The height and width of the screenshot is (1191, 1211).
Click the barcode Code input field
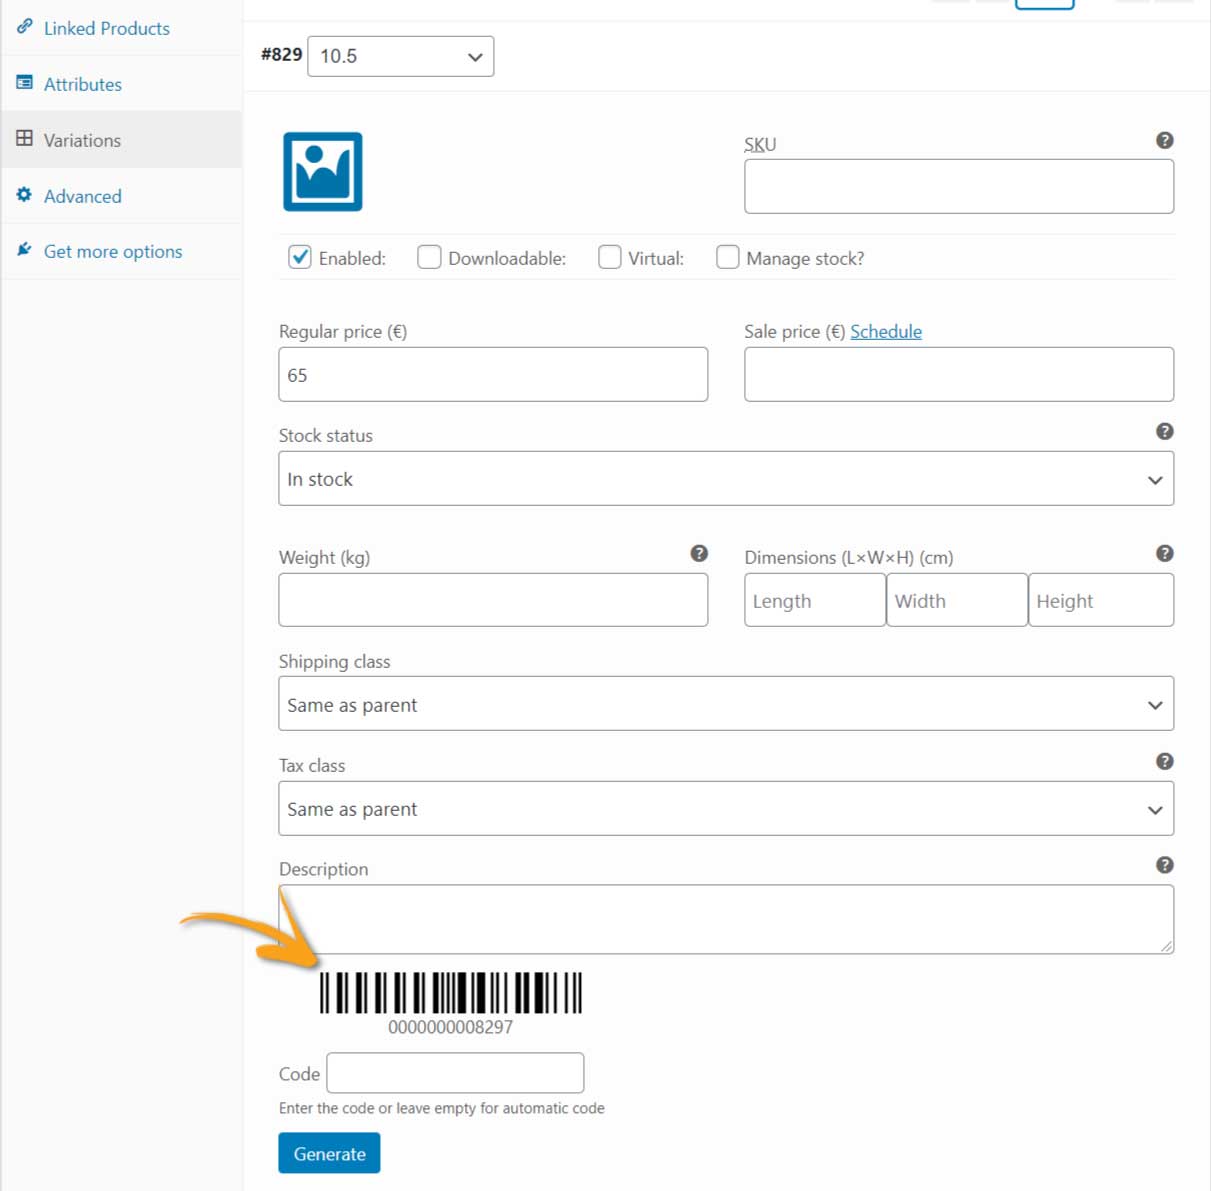[455, 1073]
